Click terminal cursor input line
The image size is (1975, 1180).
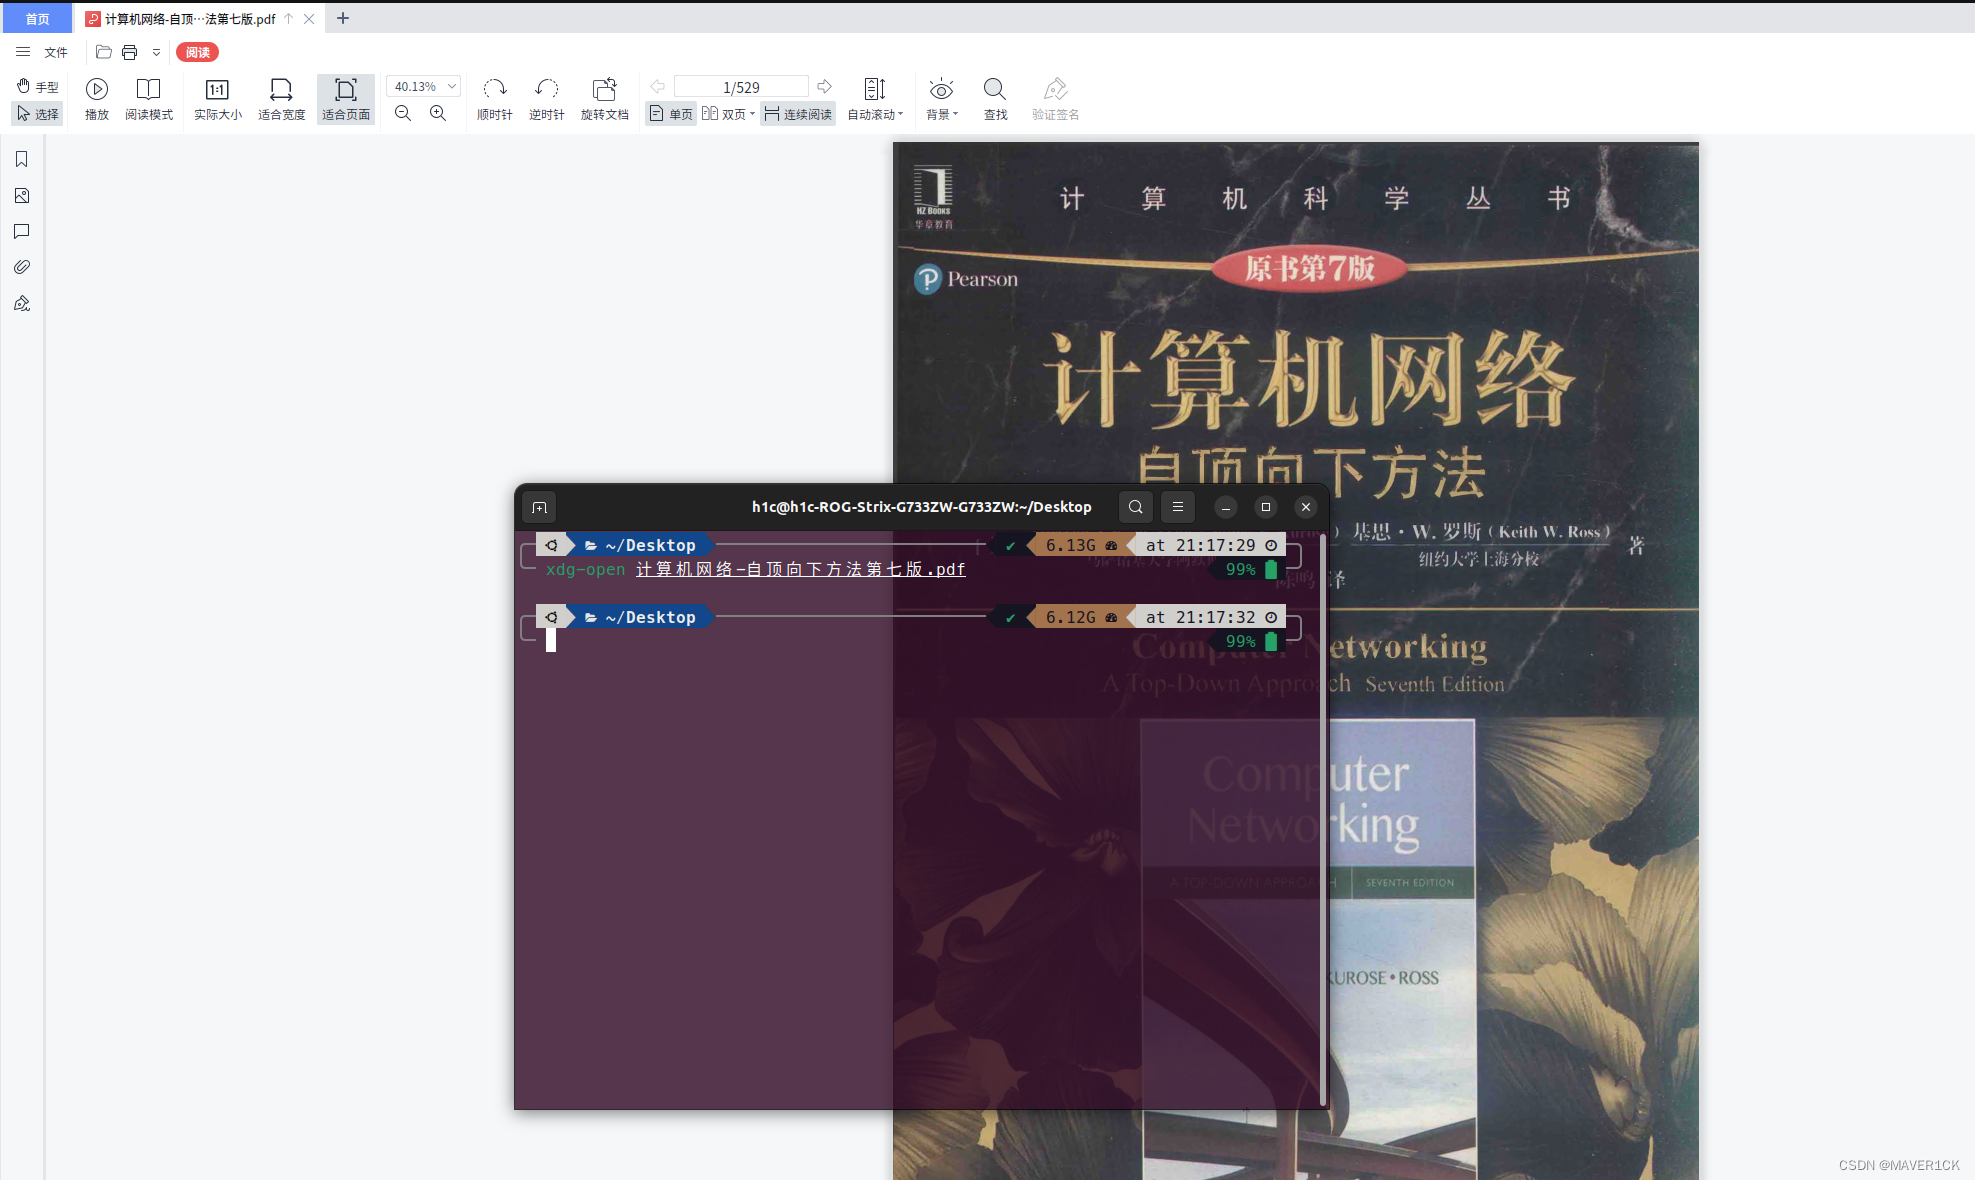(551, 641)
